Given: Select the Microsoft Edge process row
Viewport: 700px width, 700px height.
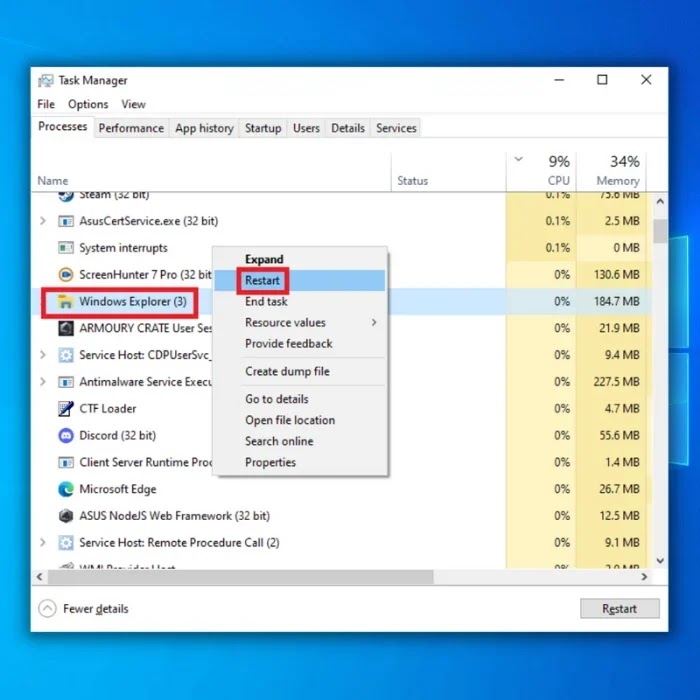Looking at the screenshot, I should 342,489.
